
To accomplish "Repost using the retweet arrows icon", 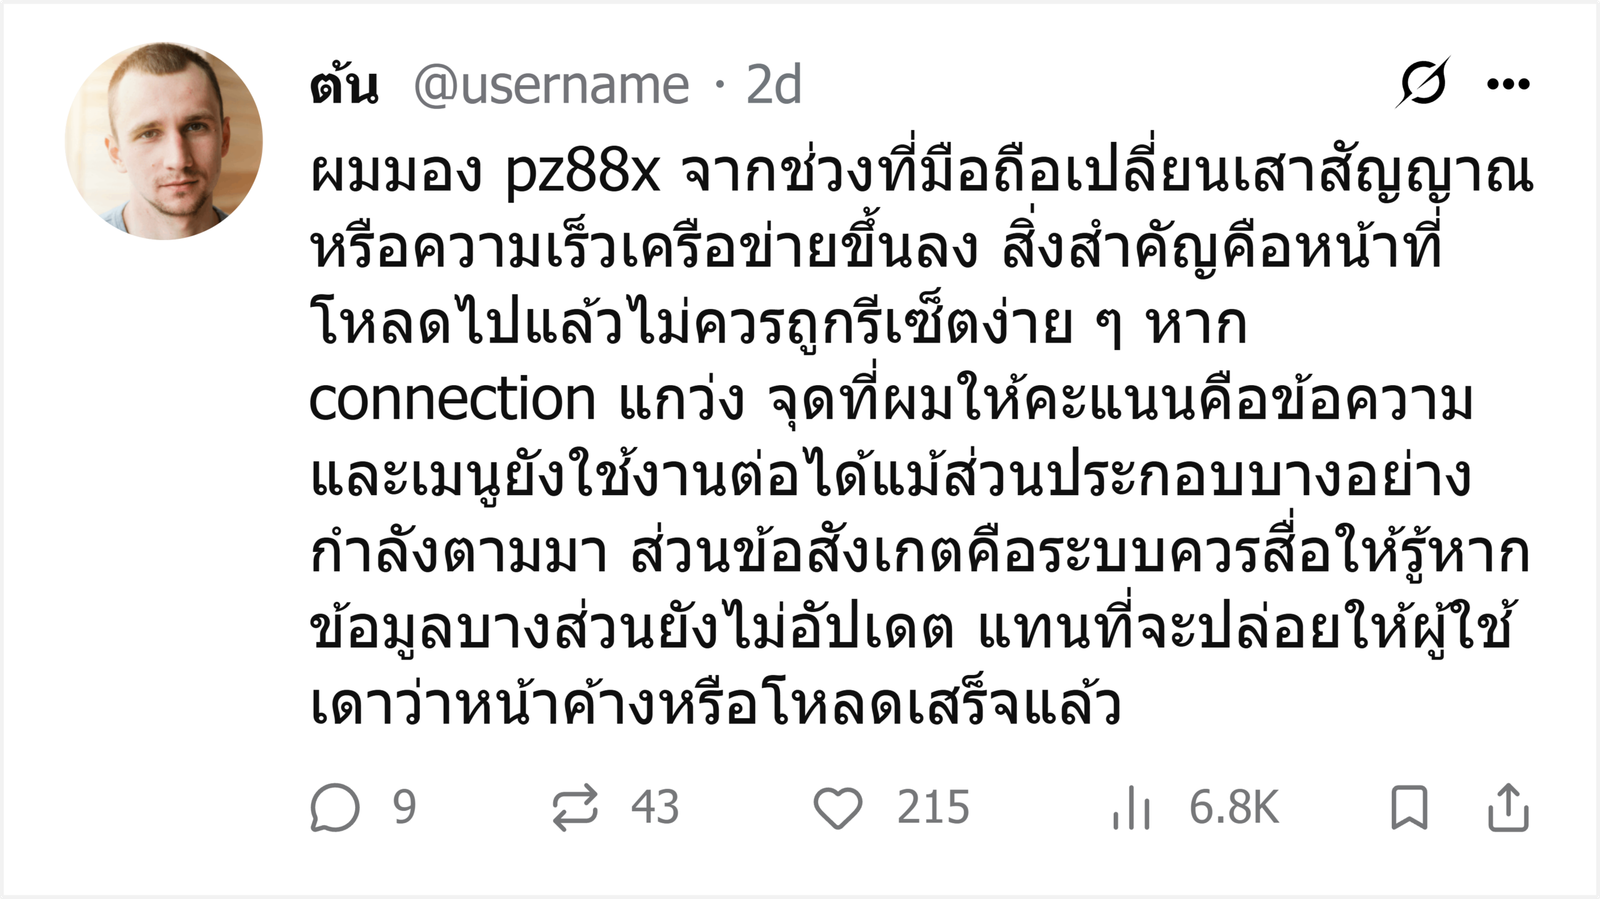I will (575, 808).
